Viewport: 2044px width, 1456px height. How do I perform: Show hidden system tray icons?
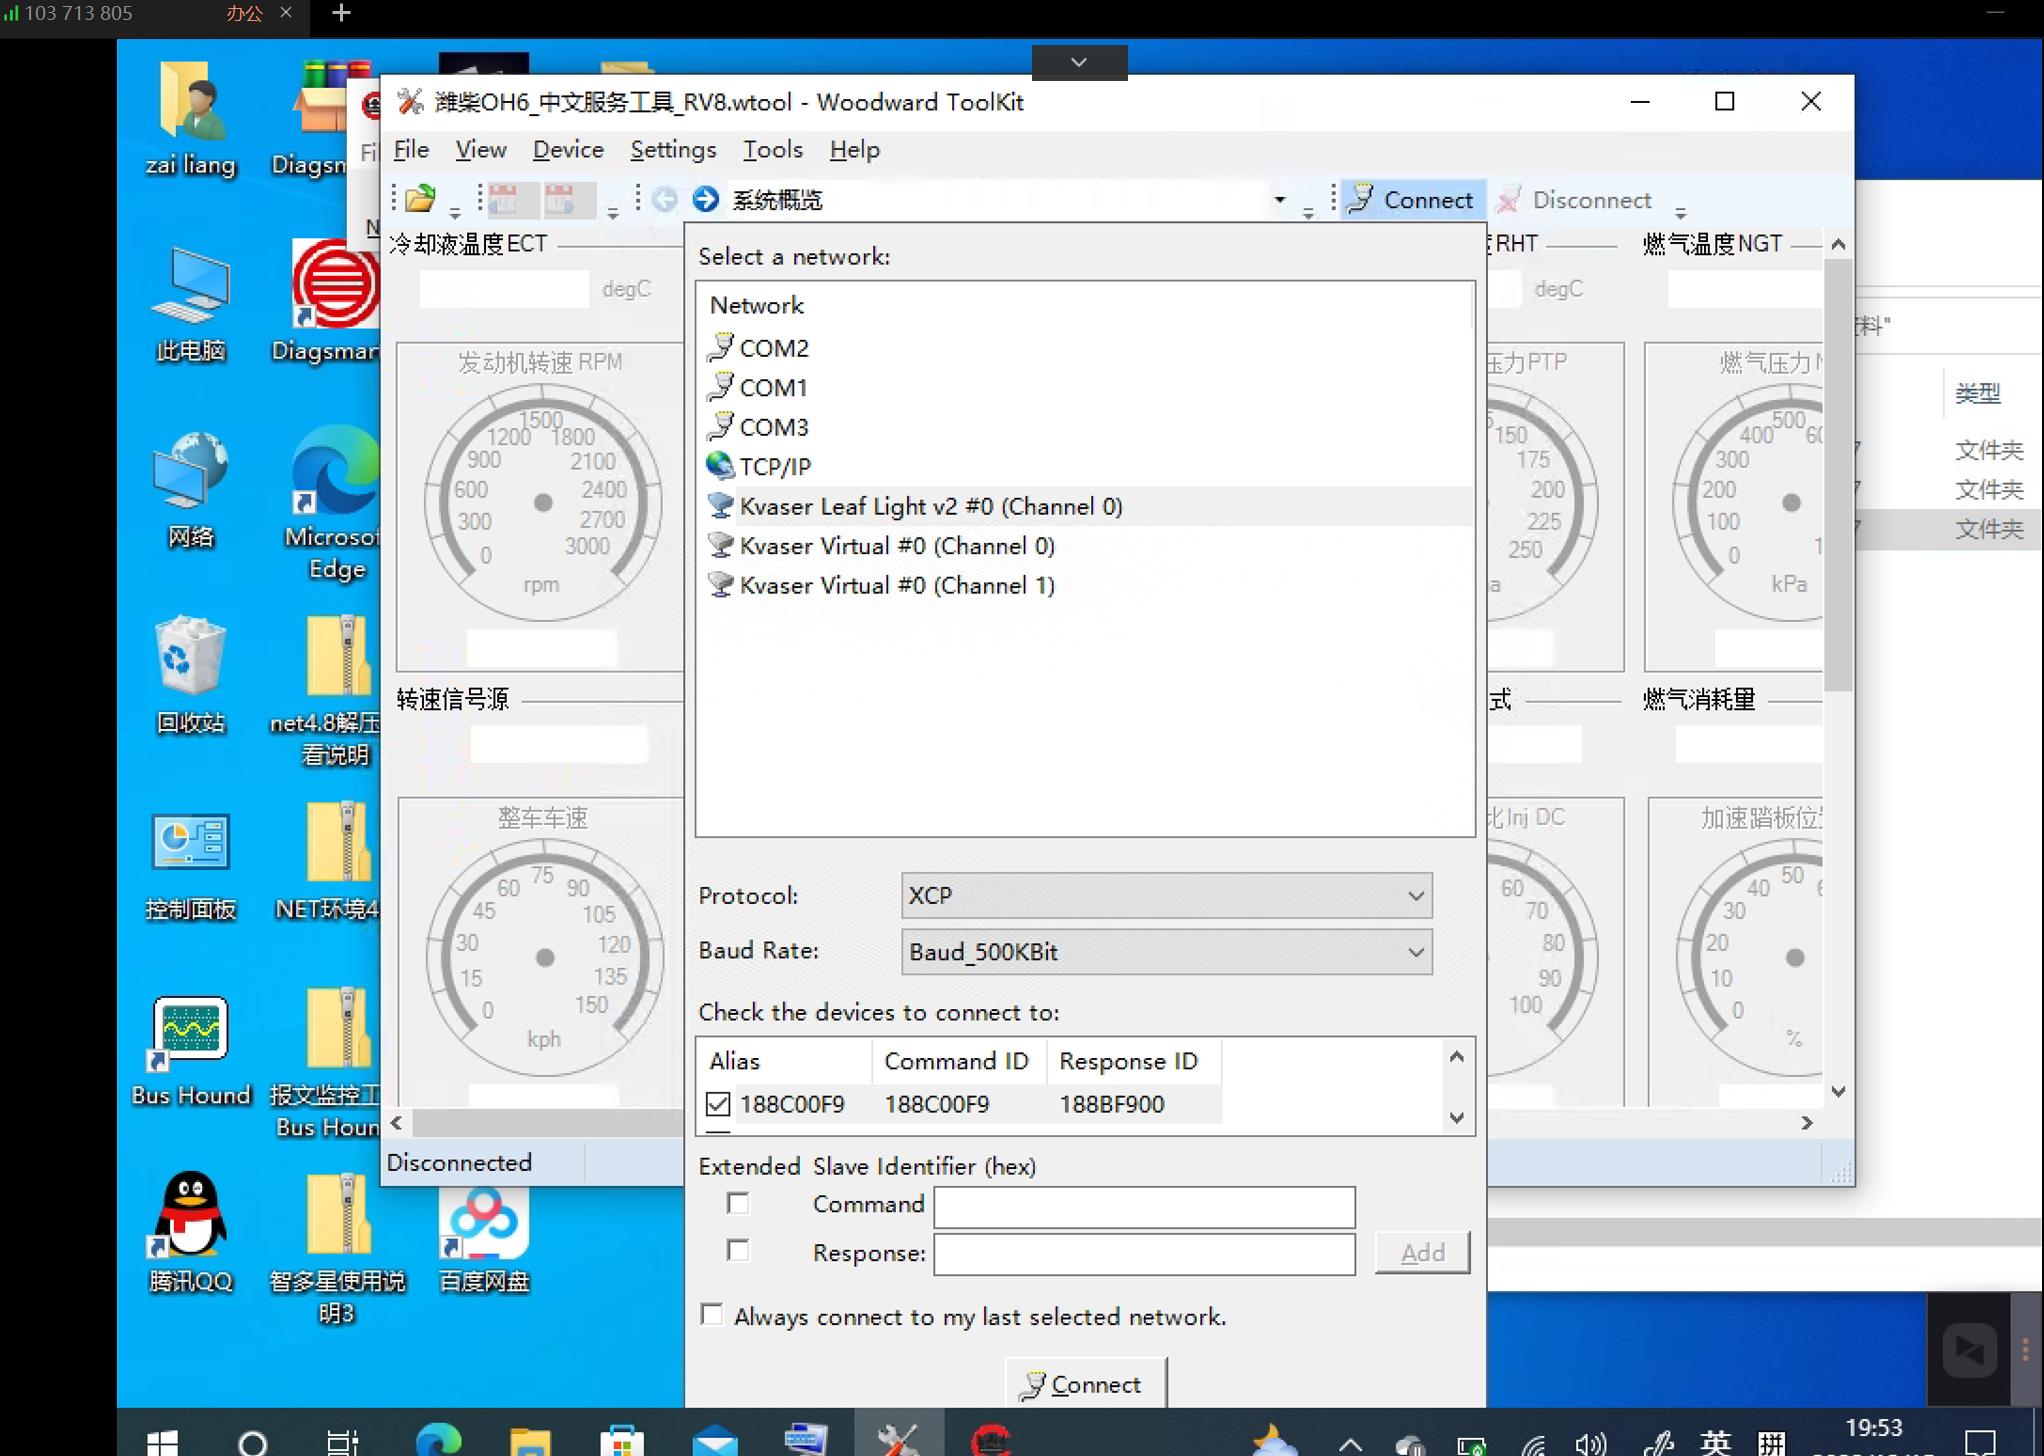pos(1350,1444)
